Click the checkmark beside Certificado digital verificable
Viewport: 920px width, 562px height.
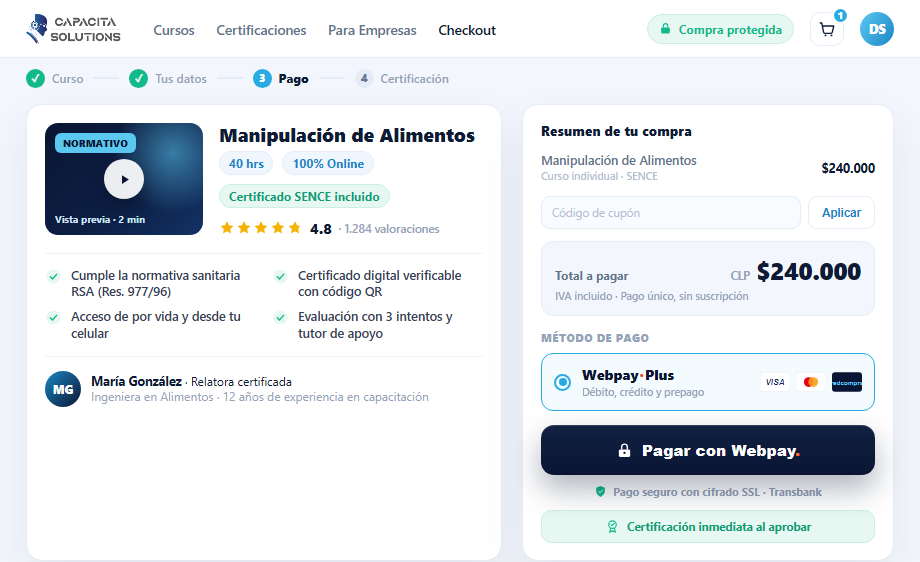(x=280, y=276)
